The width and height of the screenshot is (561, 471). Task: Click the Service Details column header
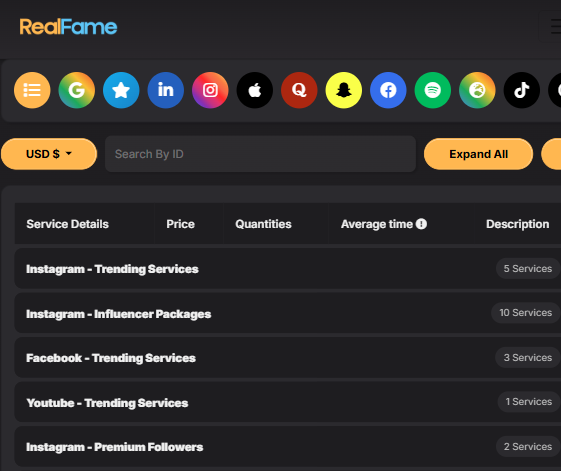[84, 224]
